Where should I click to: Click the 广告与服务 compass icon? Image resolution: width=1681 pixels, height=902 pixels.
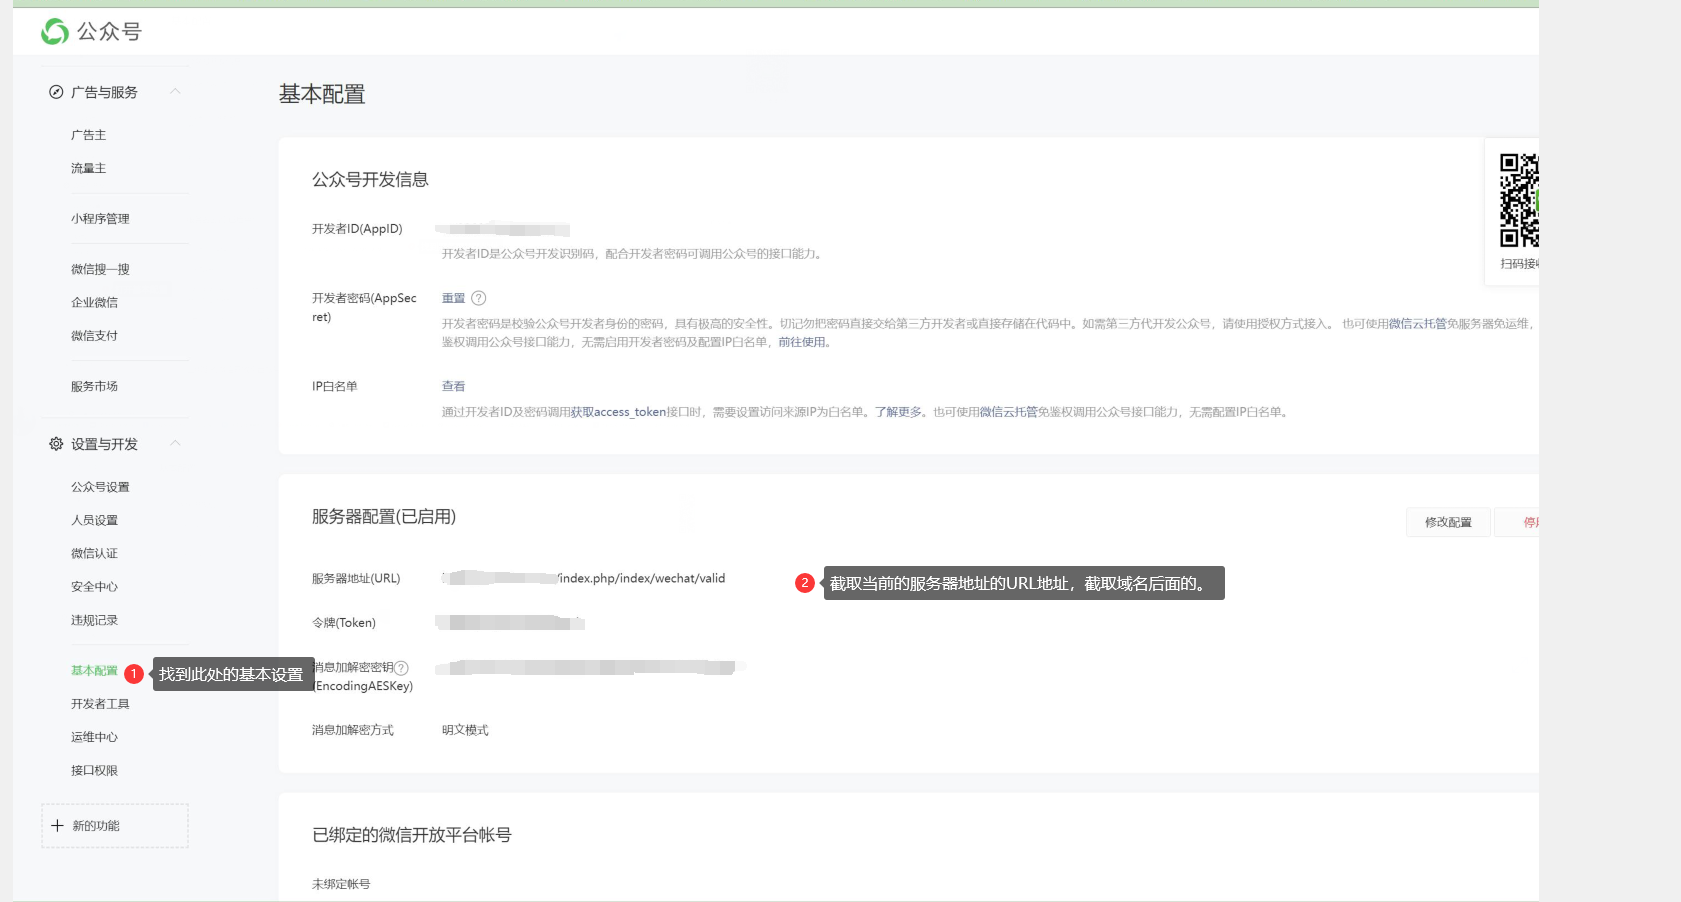pyautogui.click(x=56, y=92)
